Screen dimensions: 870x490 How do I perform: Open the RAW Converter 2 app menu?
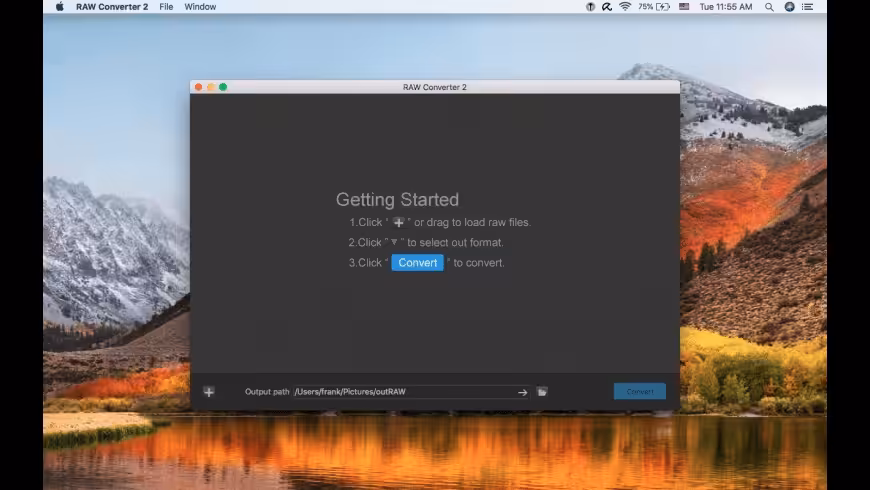112,7
